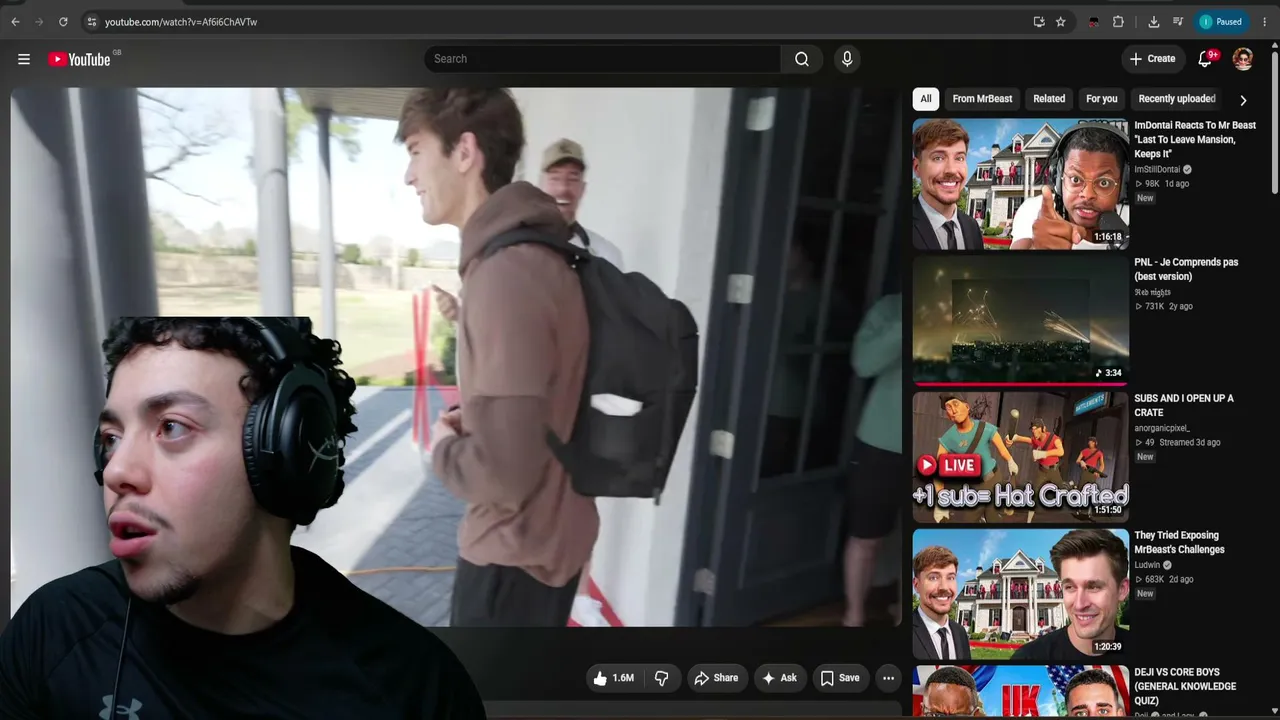Select the From MrBeast chip
Screen dimensions: 1280x720
[x=982, y=99]
